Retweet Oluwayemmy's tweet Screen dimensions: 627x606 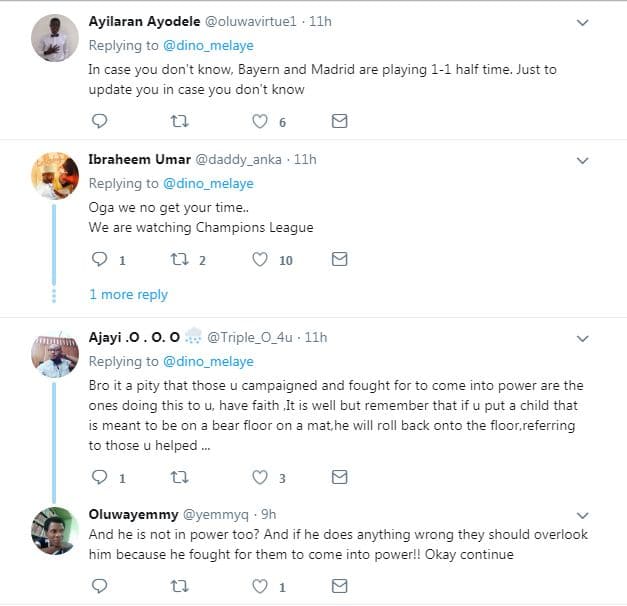(x=180, y=585)
